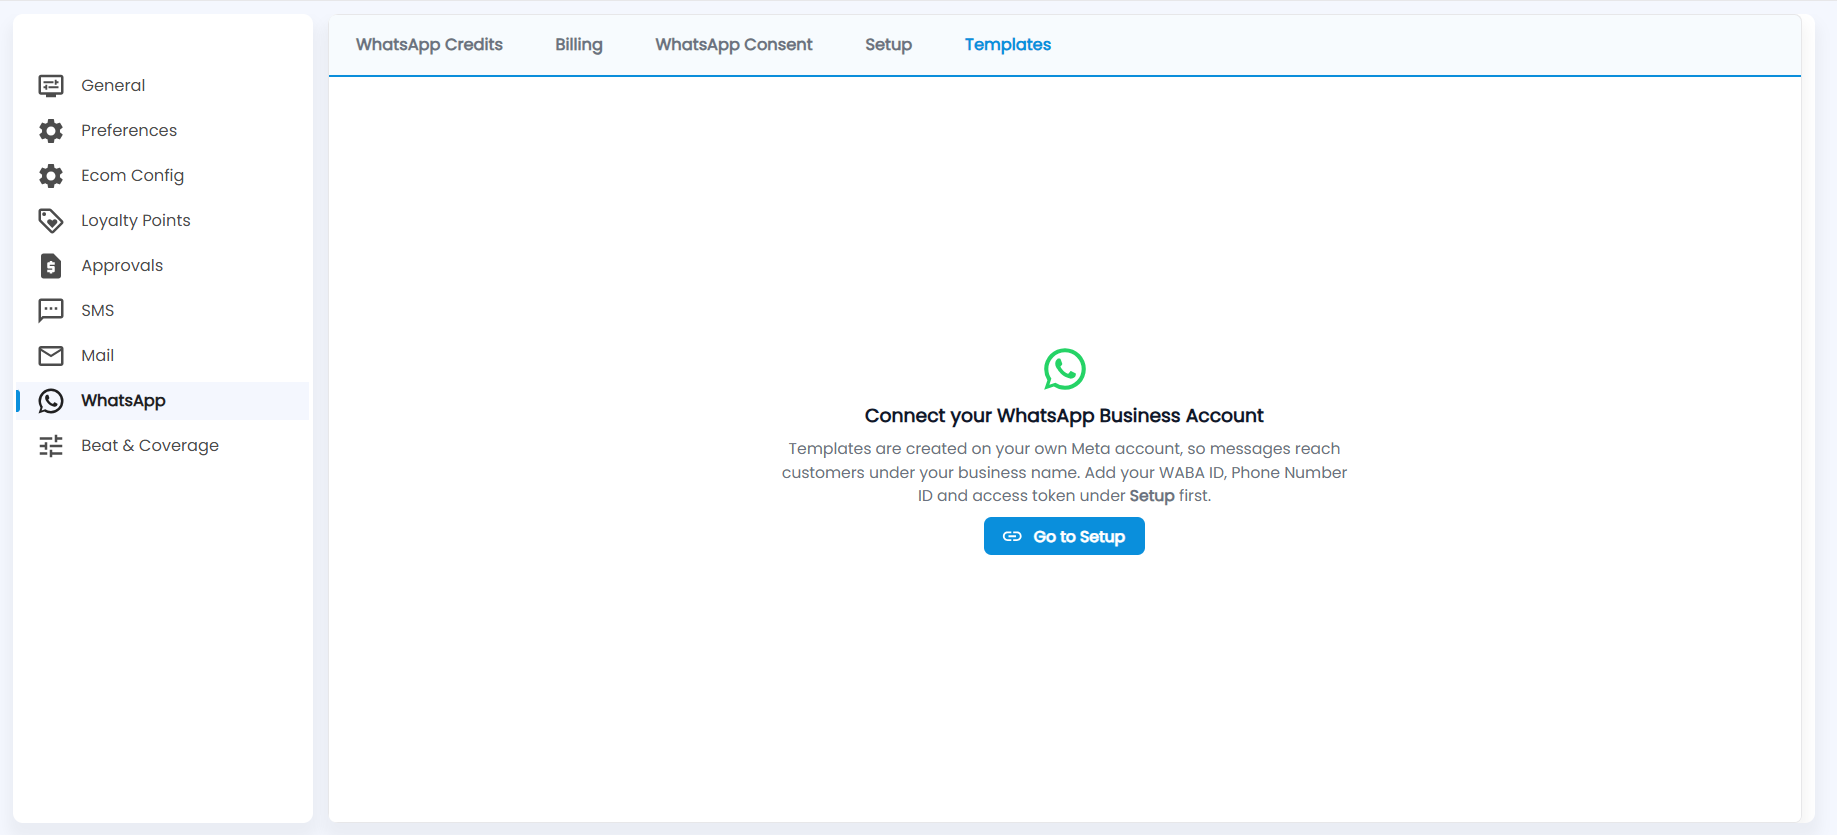The height and width of the screenshot is (835, 1837).
Task: Click the Ecom Config gear icon
Action: (x=51, y=176)
